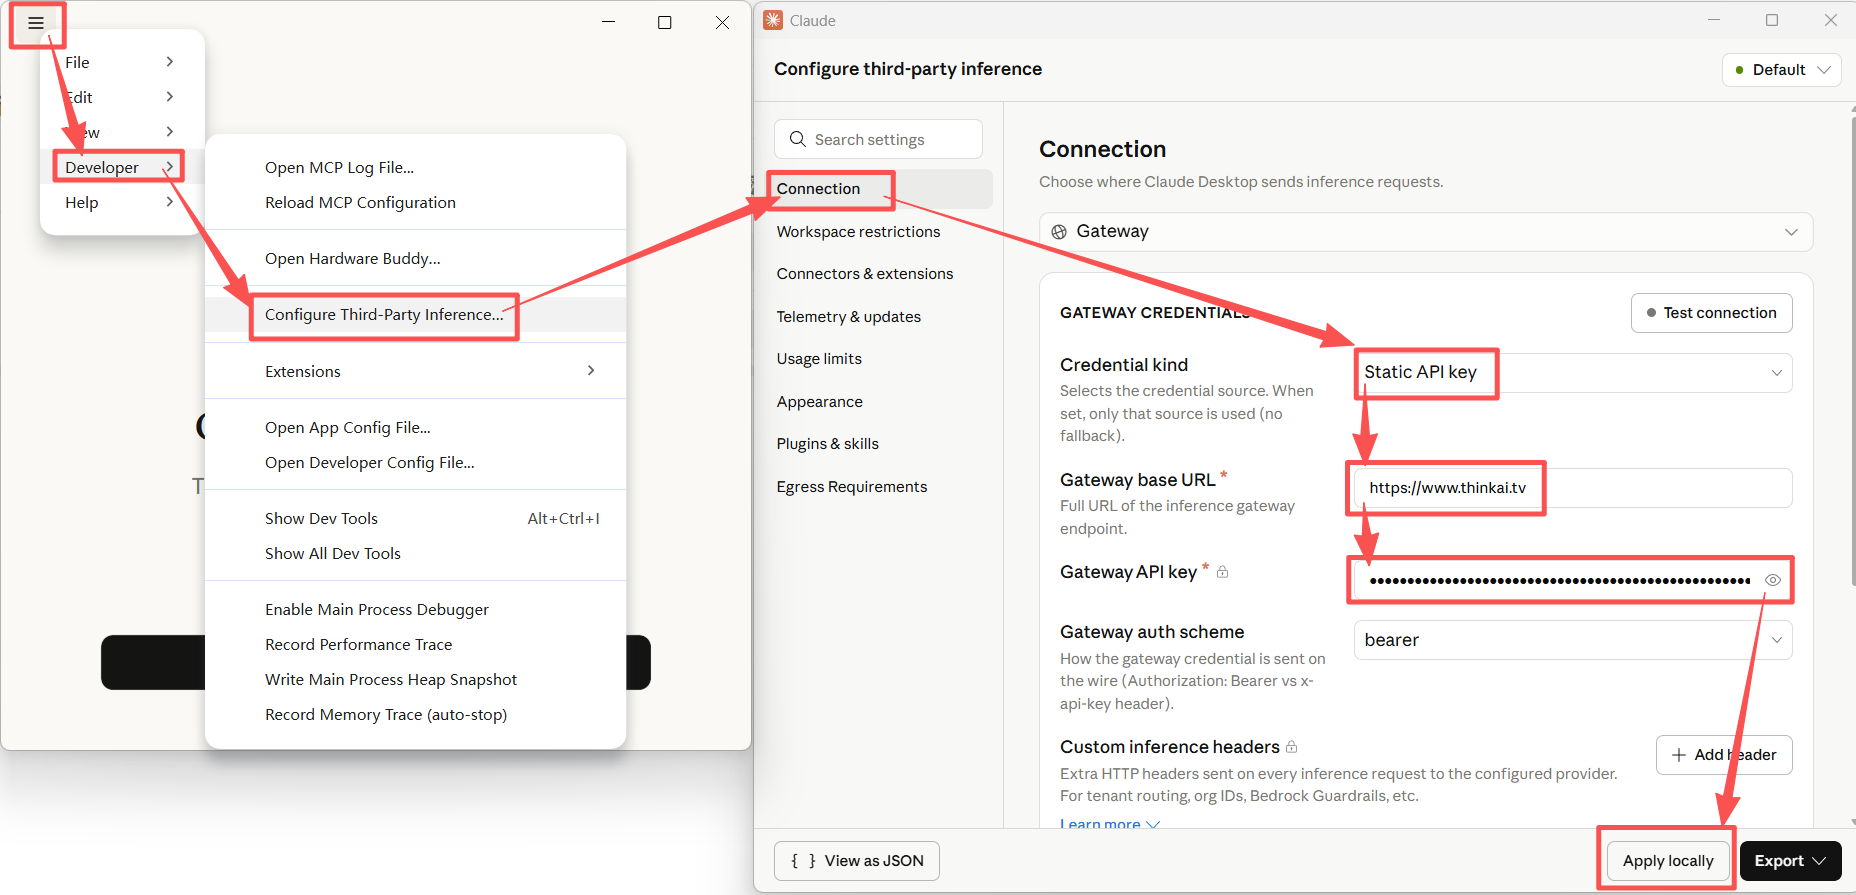Image resolution: width=1856 pixels, height=895 pixels.
Task: Click the Apply locally button
Action: (1668, 861)
